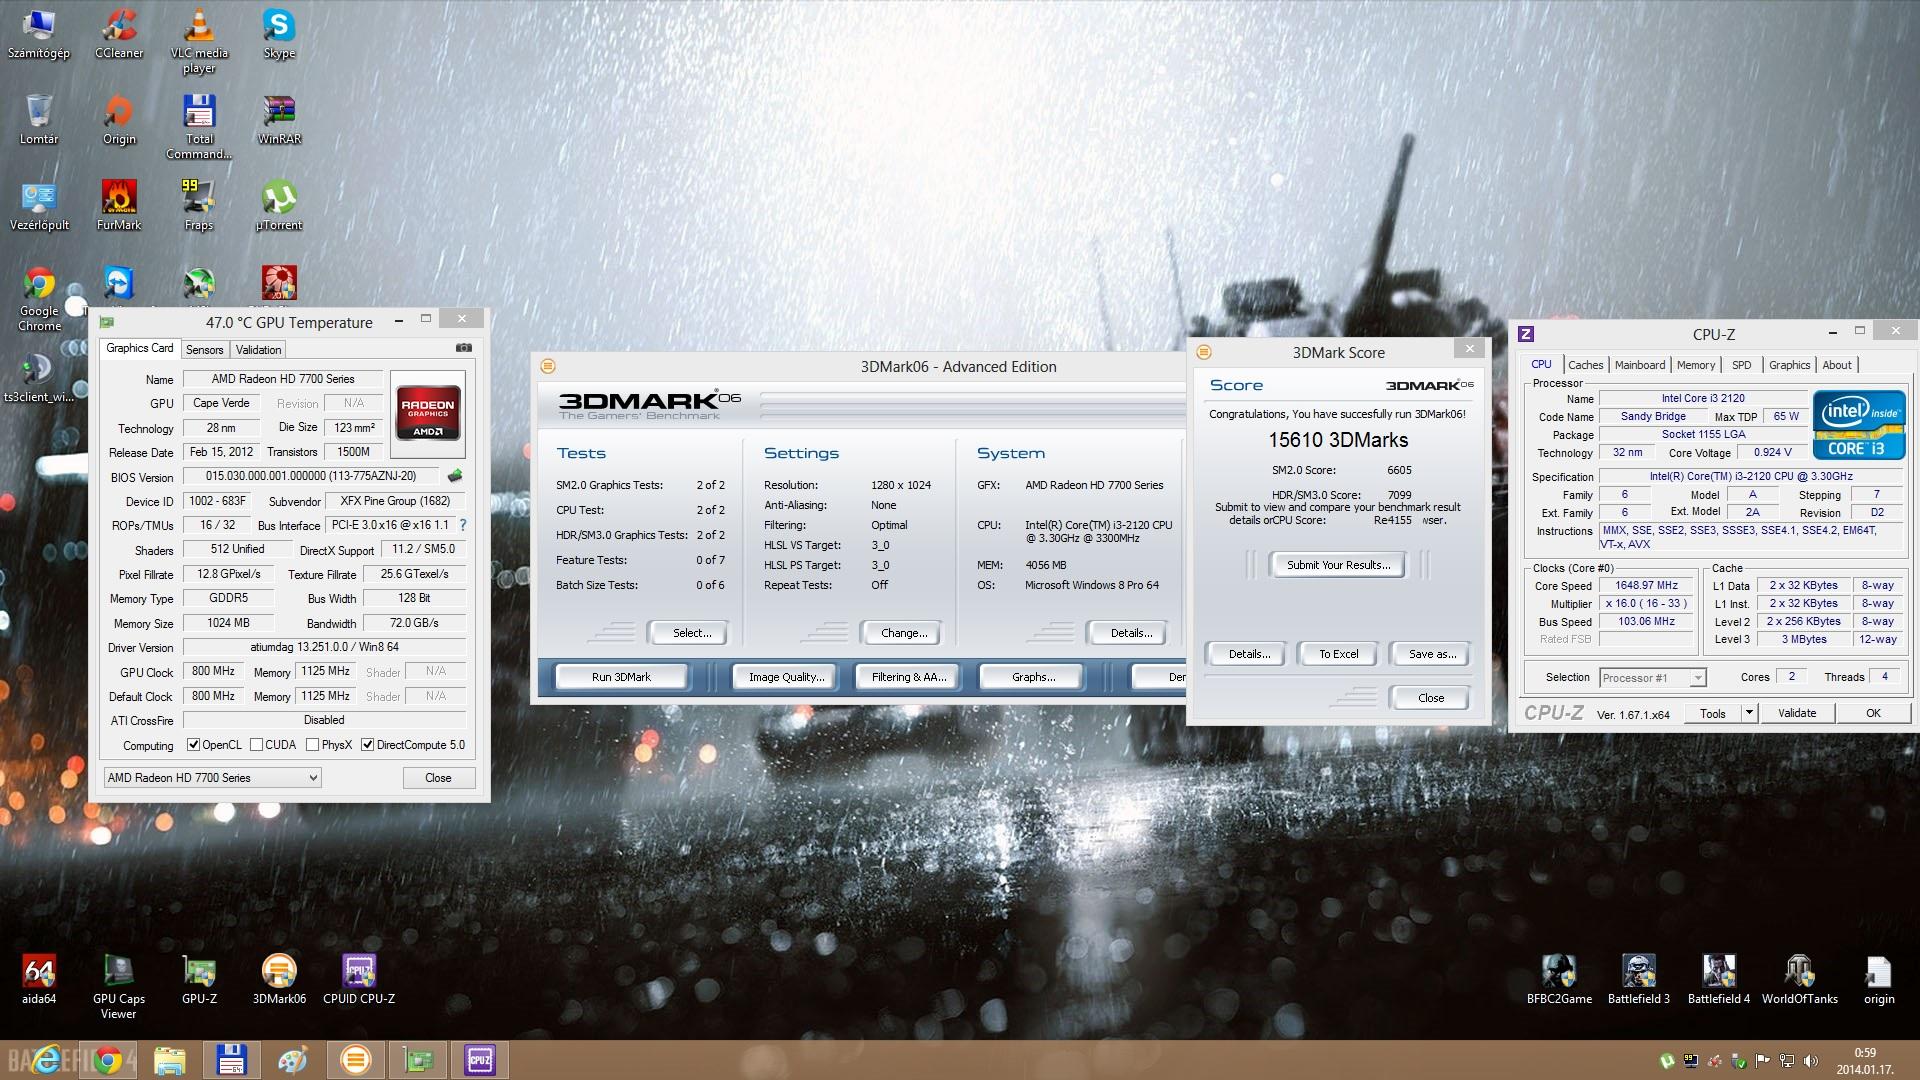Click the Paint taskbar icon
This screenshot has height=1080, width=1920.
tap(293, 1060)
